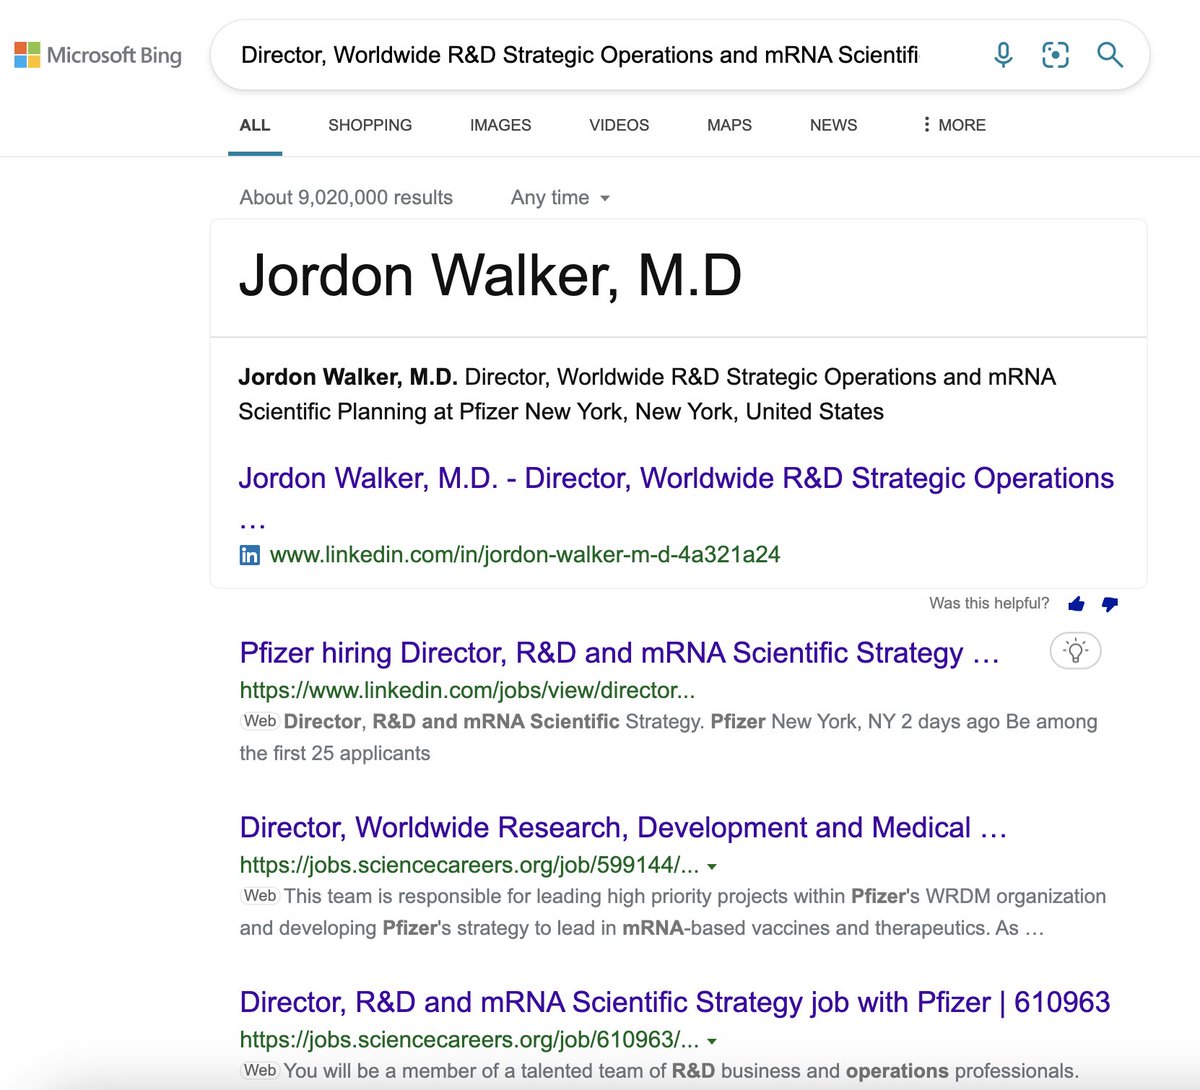Click thumbs up helpful icon
Image resolution: width=1200 pixels, height=1090 pixels.
pyautogui.click(x=1076, y=604)
